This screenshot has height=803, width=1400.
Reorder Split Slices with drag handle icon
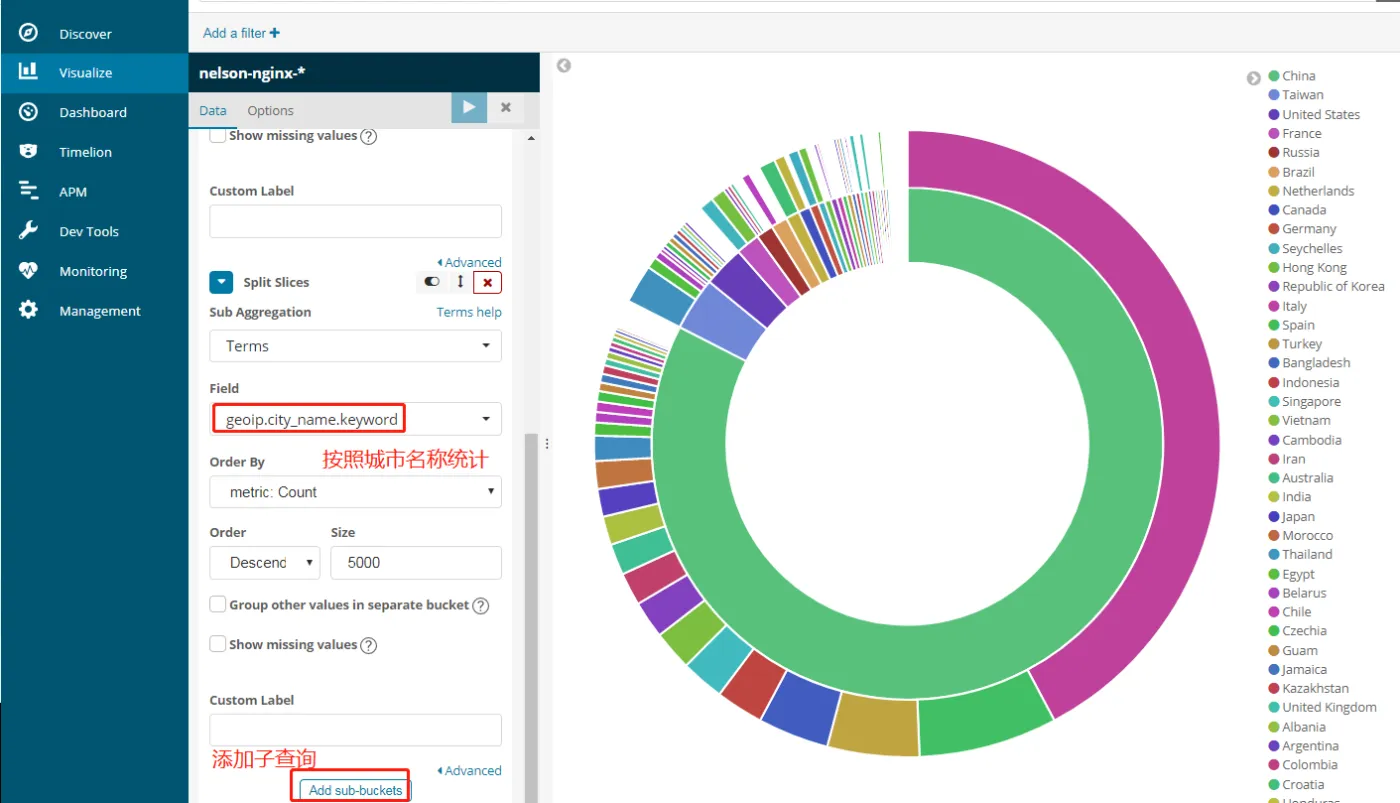click(460, 282)
